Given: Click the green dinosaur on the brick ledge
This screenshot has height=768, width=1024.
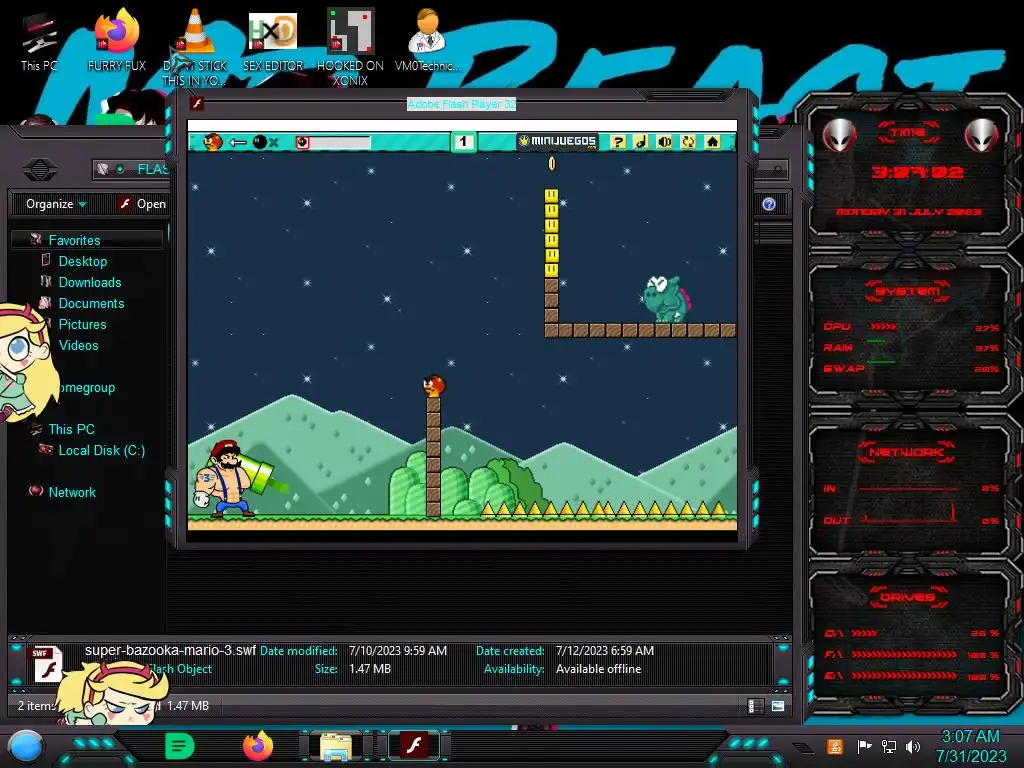Looking at the screenshot, I should 665,298.
